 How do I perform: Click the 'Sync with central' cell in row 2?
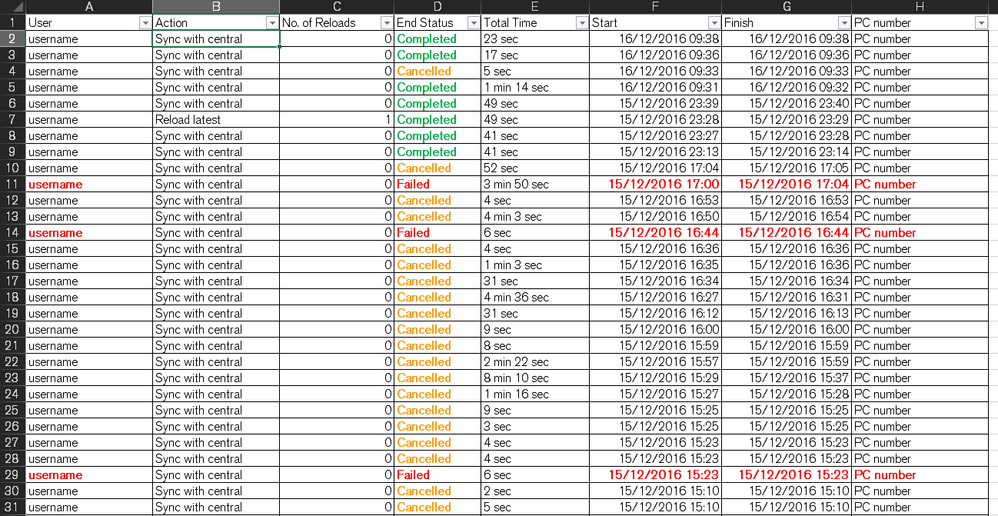tap(216, 39)
